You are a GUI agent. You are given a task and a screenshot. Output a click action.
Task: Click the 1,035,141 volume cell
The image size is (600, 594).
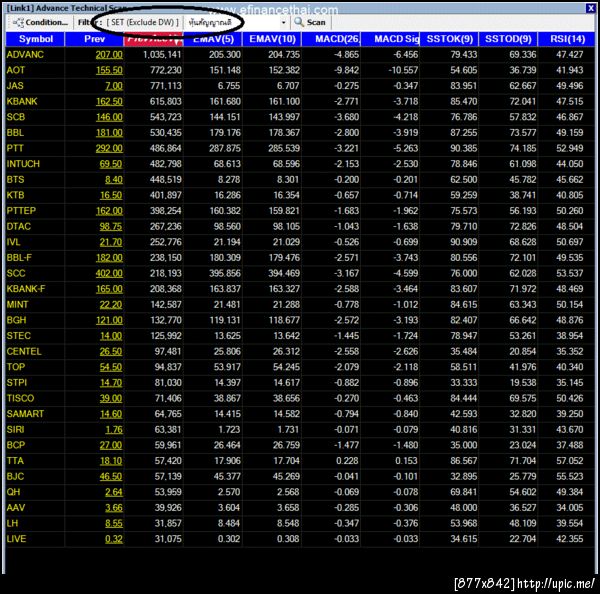pyautogui.click(x=162, y=55)
